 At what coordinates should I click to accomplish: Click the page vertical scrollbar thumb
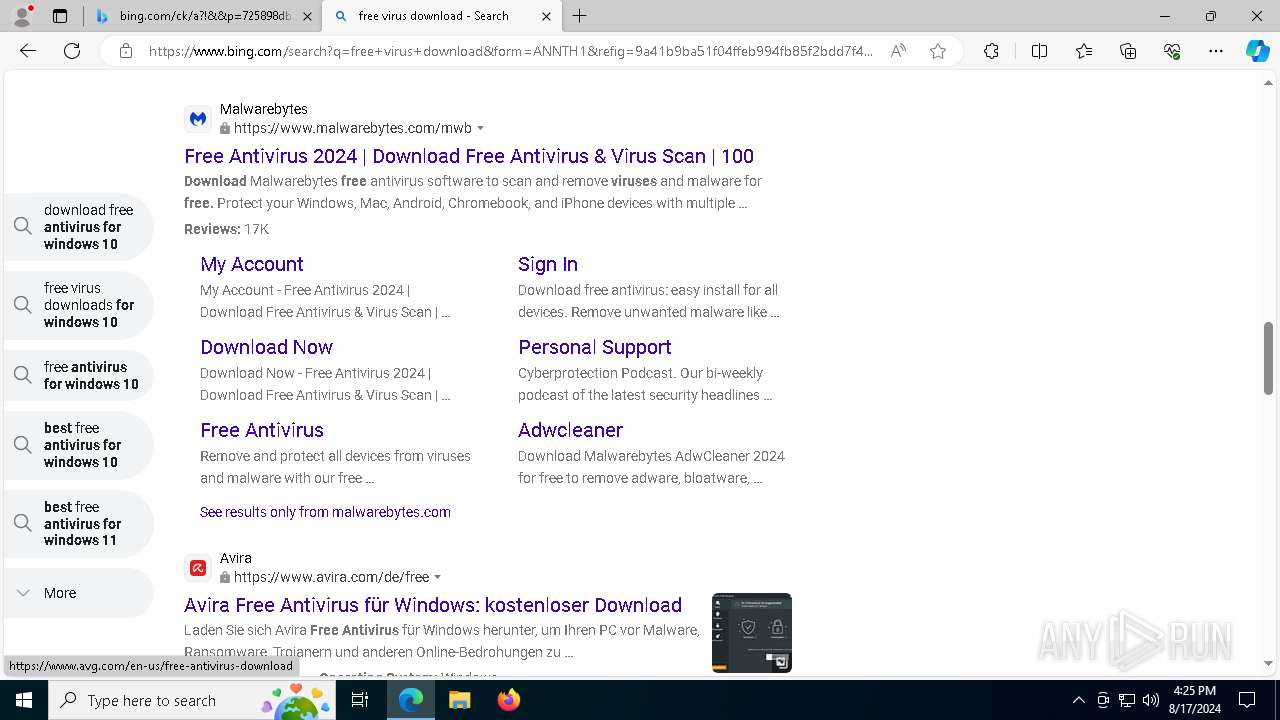1269,358
